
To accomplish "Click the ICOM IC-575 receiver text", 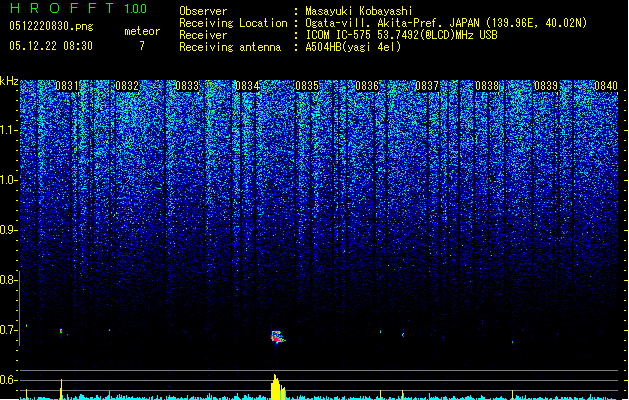I will (402, 35).
